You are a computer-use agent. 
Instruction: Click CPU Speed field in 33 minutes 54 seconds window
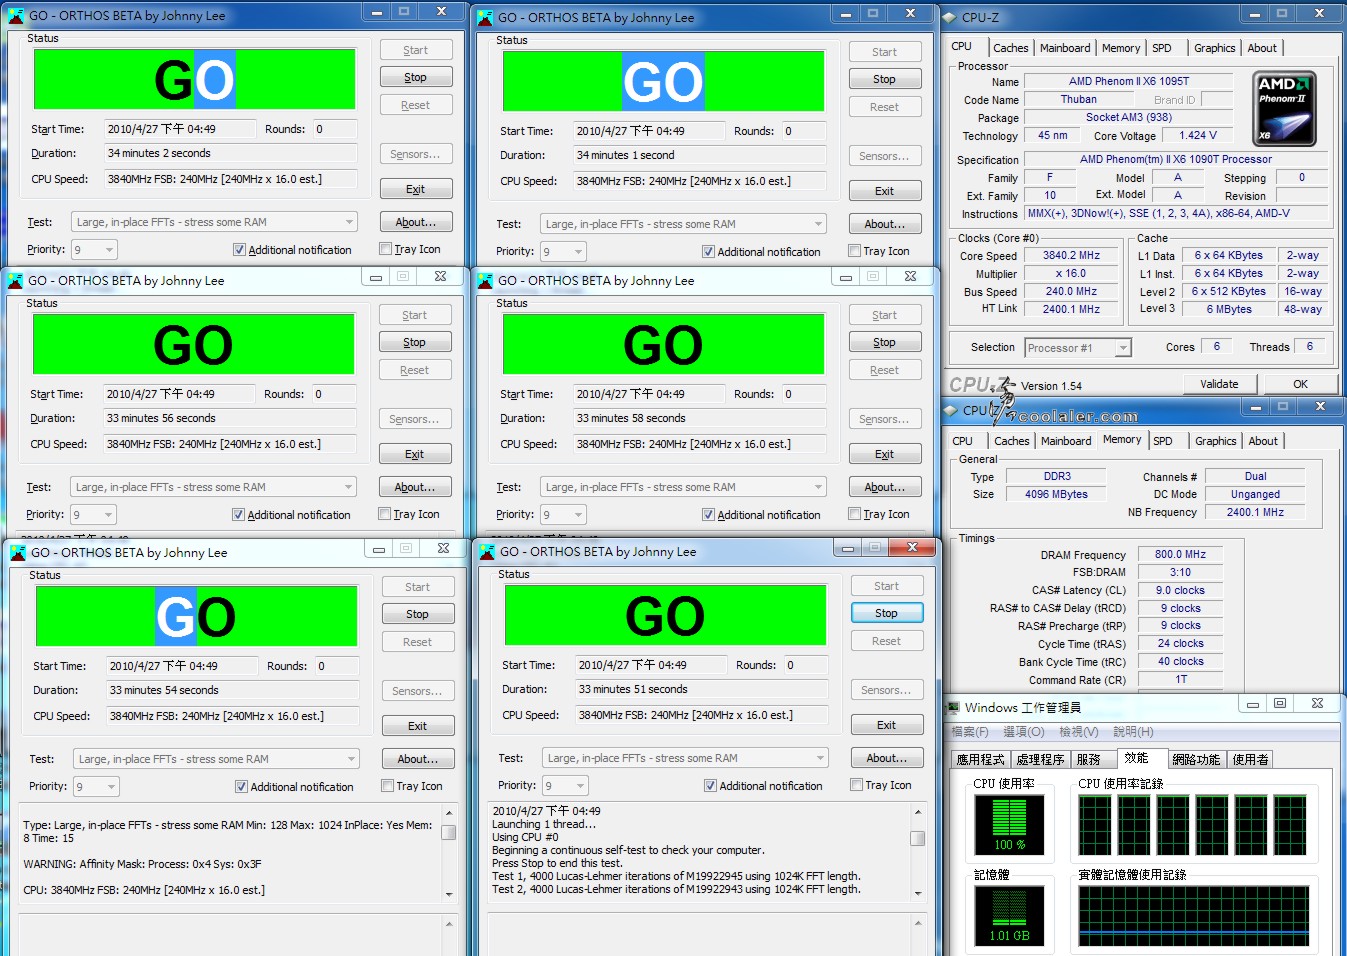point(232,716)
